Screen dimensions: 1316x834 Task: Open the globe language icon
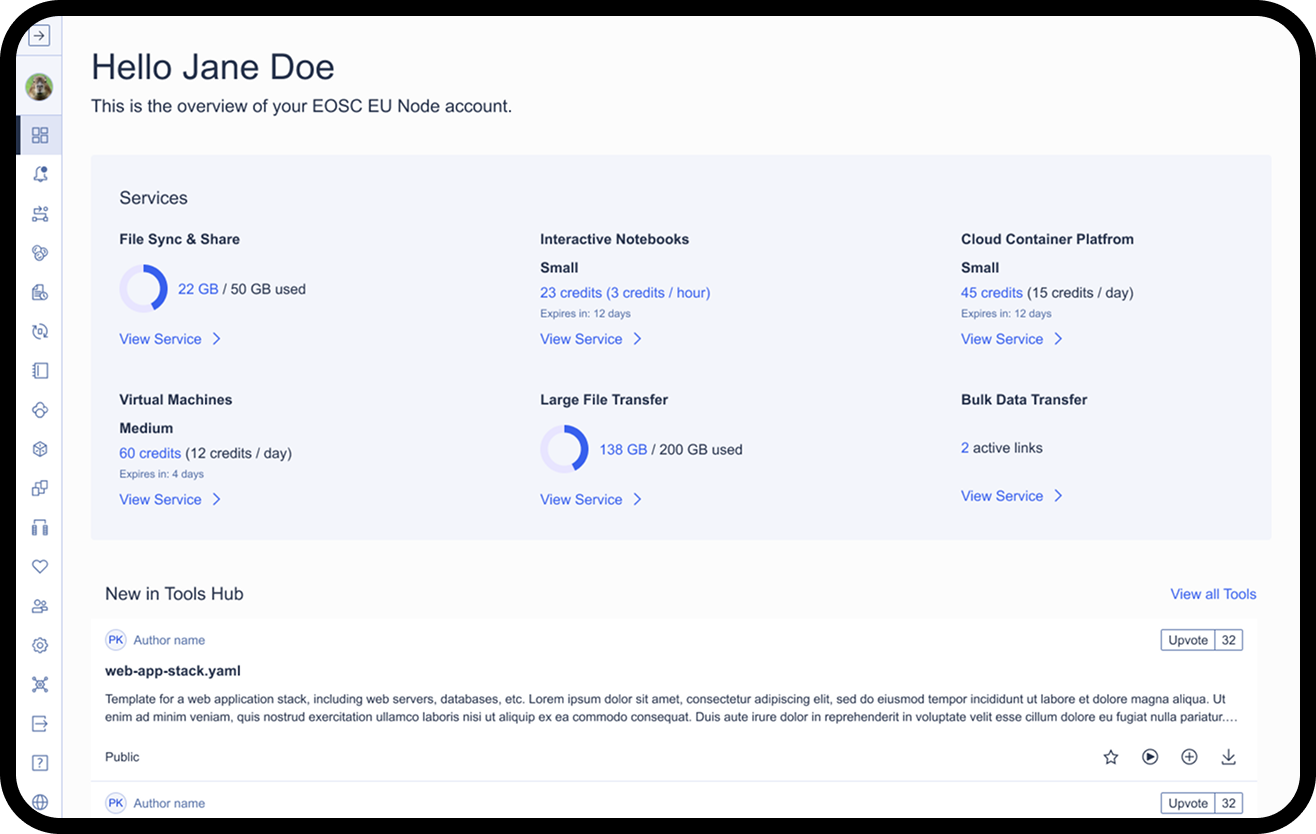[40, 802]
